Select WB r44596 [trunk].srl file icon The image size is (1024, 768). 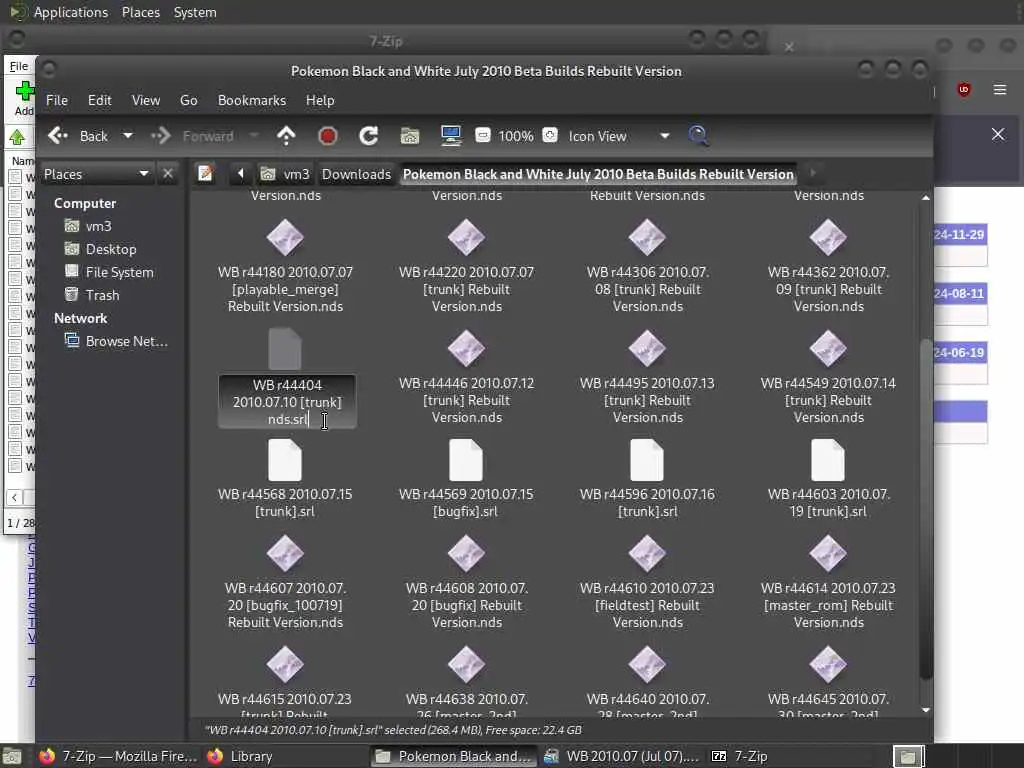[x=647, y=460]
